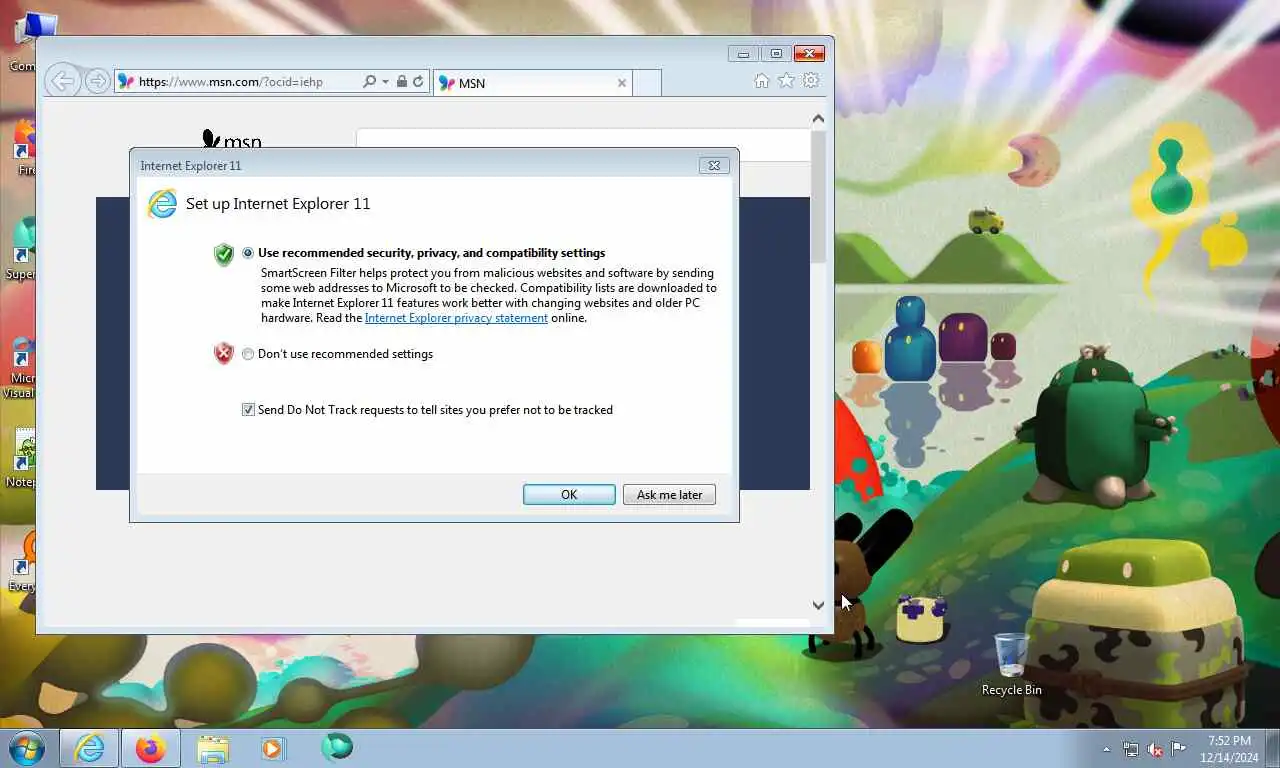Click the security lock icon in address bar
This screenshot has width=1280, height=768.
401,81
